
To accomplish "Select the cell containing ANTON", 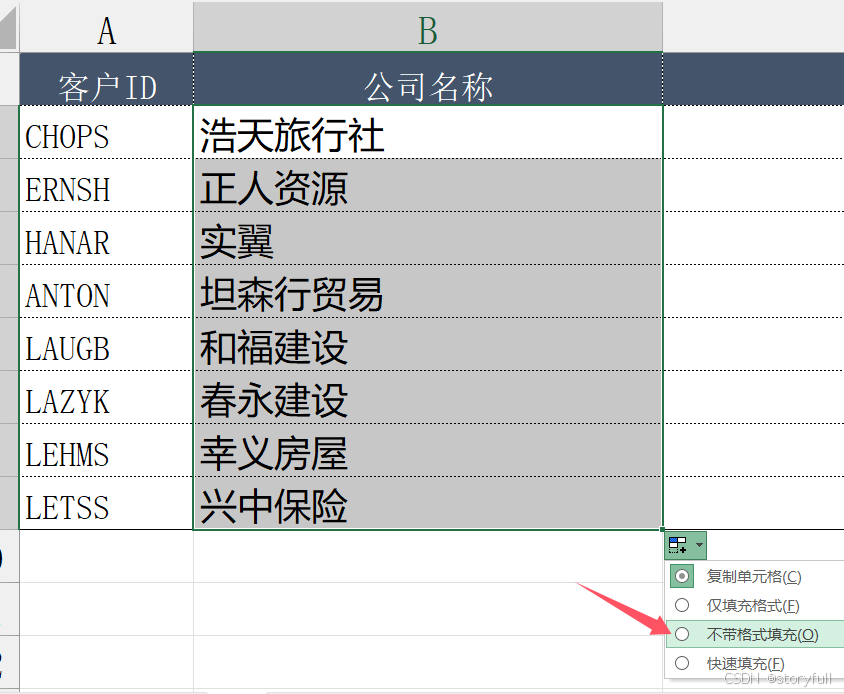I will (x=106, y=291).
